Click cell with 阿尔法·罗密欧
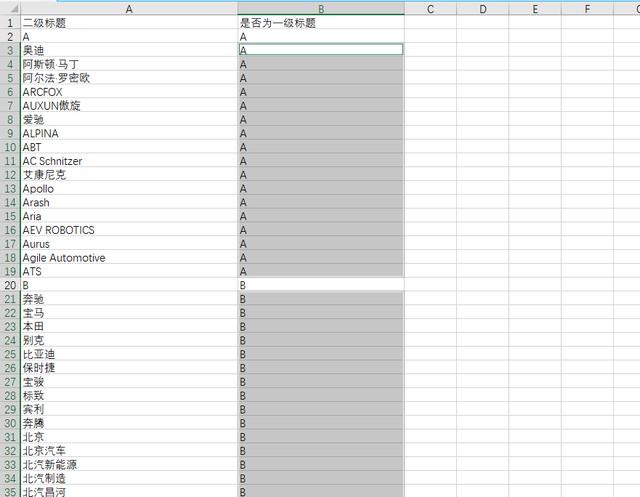 coord(129,78)
